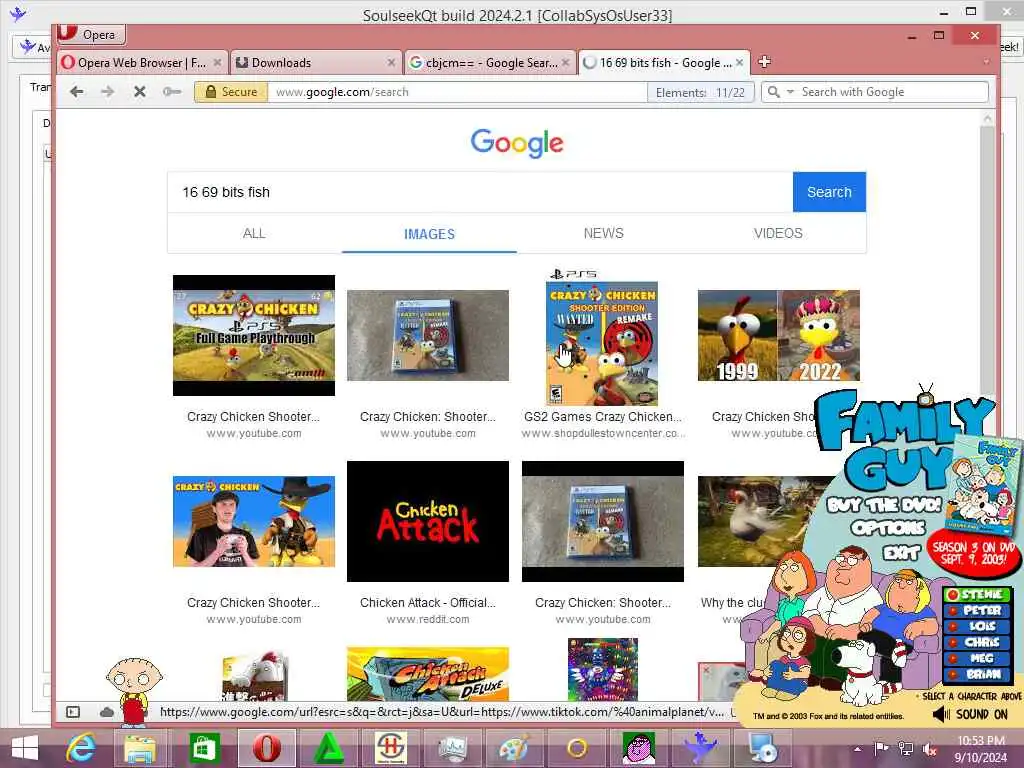Launch Internet Explorer from taskbar
Screen dimensions: 1024x768
(81, 748)
